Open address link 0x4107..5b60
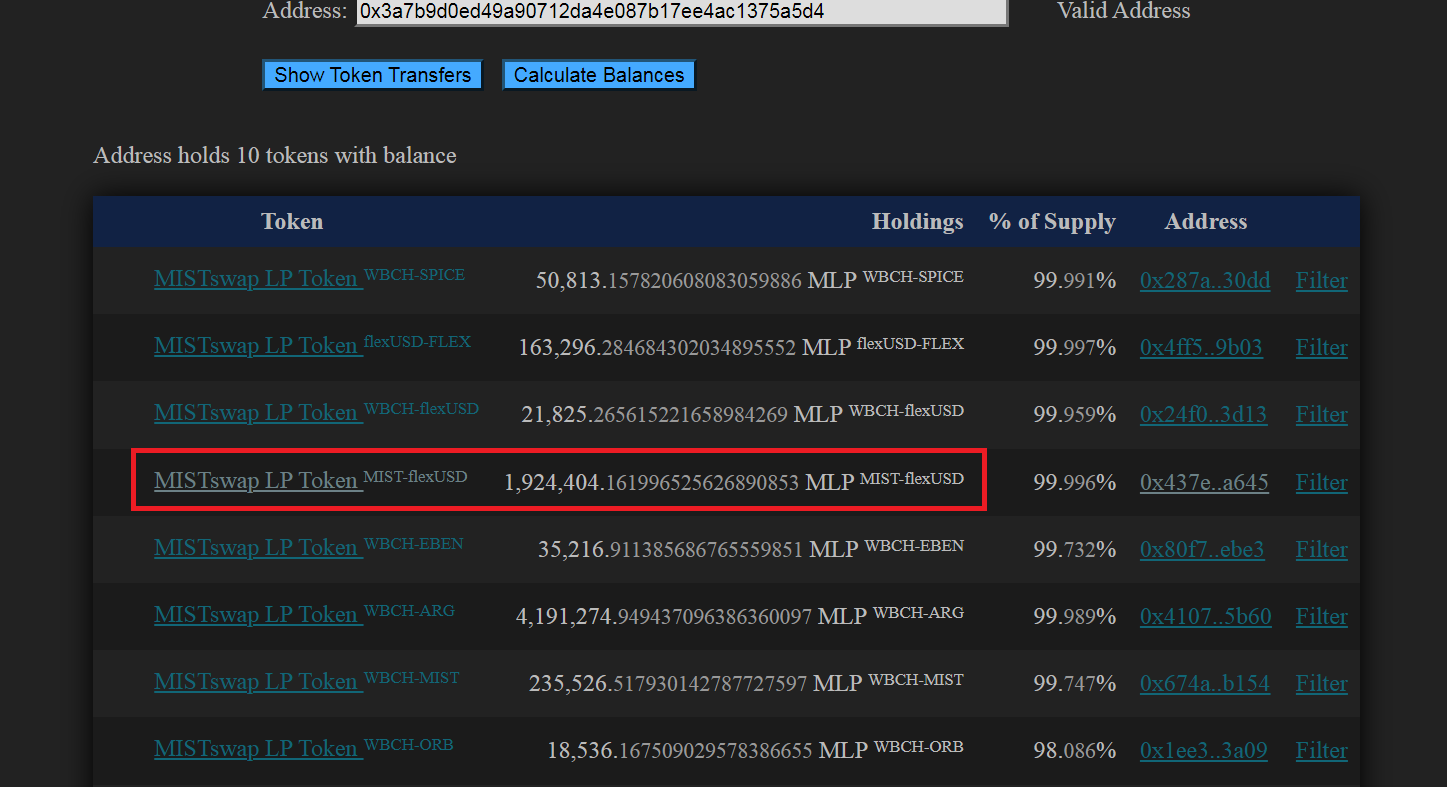This screenshot has width=1447, height=787. [1206, 616]
